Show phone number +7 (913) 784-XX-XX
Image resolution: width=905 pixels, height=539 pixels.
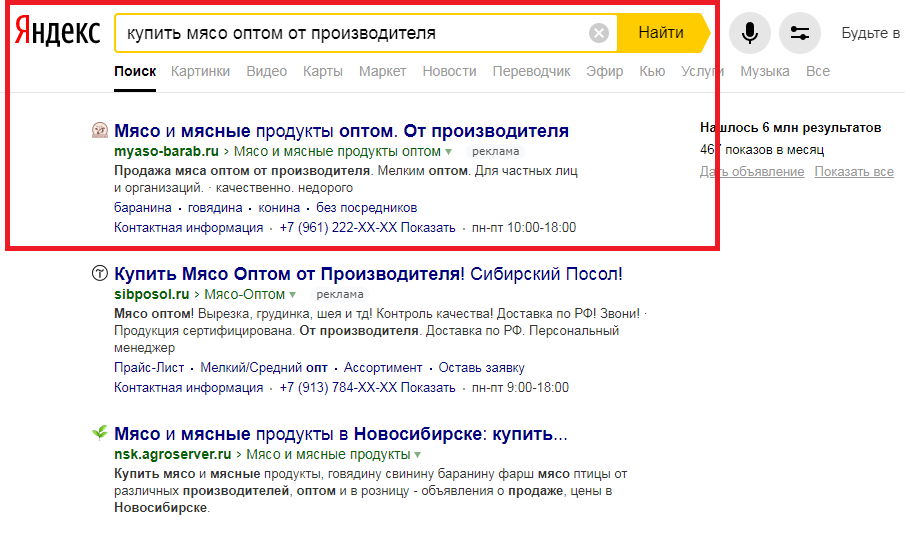pyautogui.click(x=367, y=388)
